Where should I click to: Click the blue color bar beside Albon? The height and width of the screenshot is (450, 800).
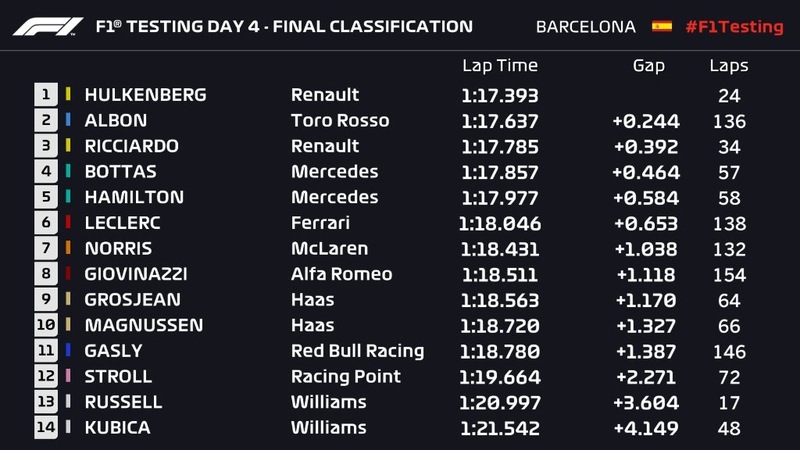click(x=68, y=121)
